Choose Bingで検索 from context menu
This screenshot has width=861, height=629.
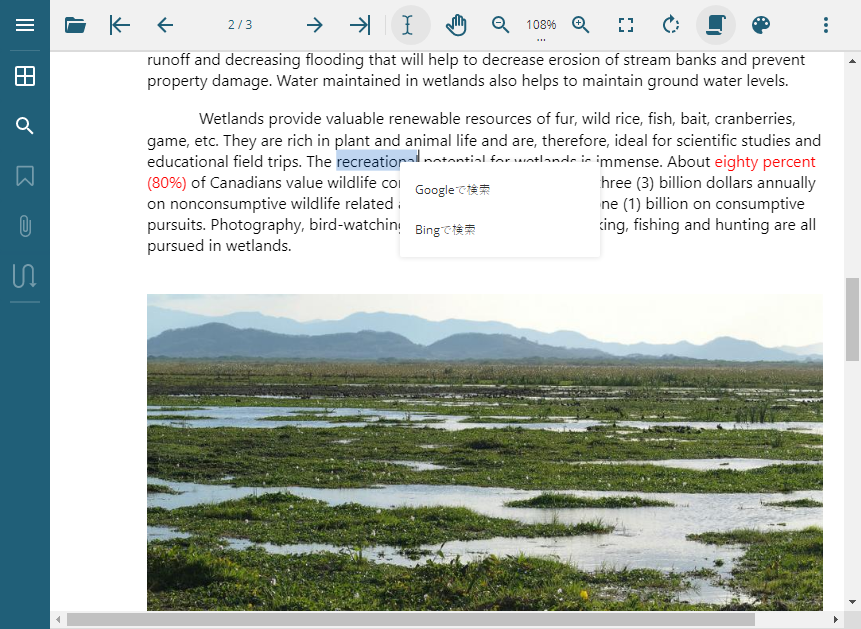click(500, 230)
